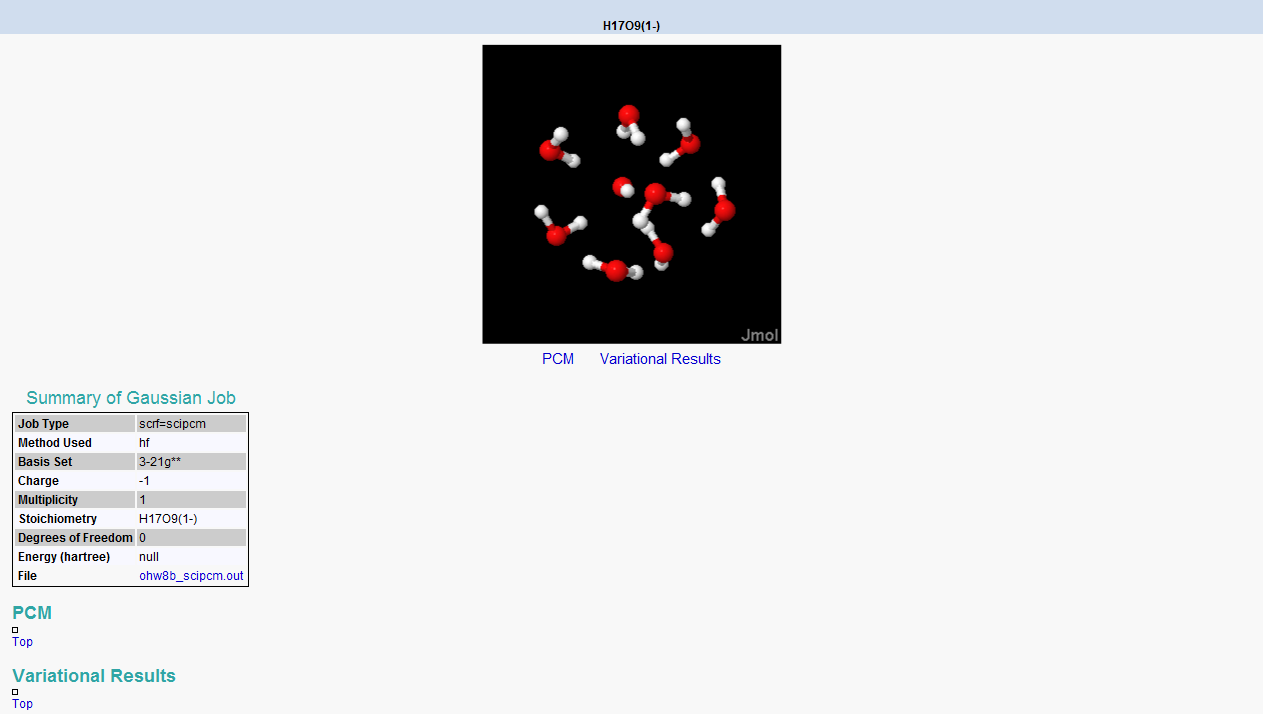Image resolution: width=1263 pixels, height=714 pixels.
Task: Click the Summary of Gaussian Job heading
Action: click(x=131, y=397)
